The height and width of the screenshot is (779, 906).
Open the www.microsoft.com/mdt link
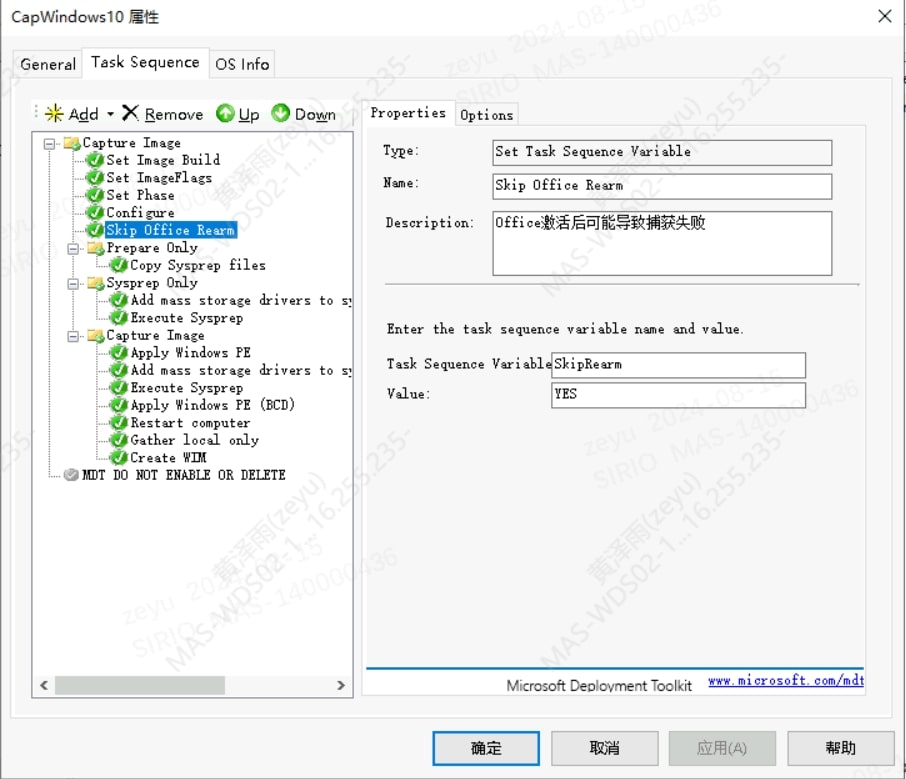(x=787, y=679)
